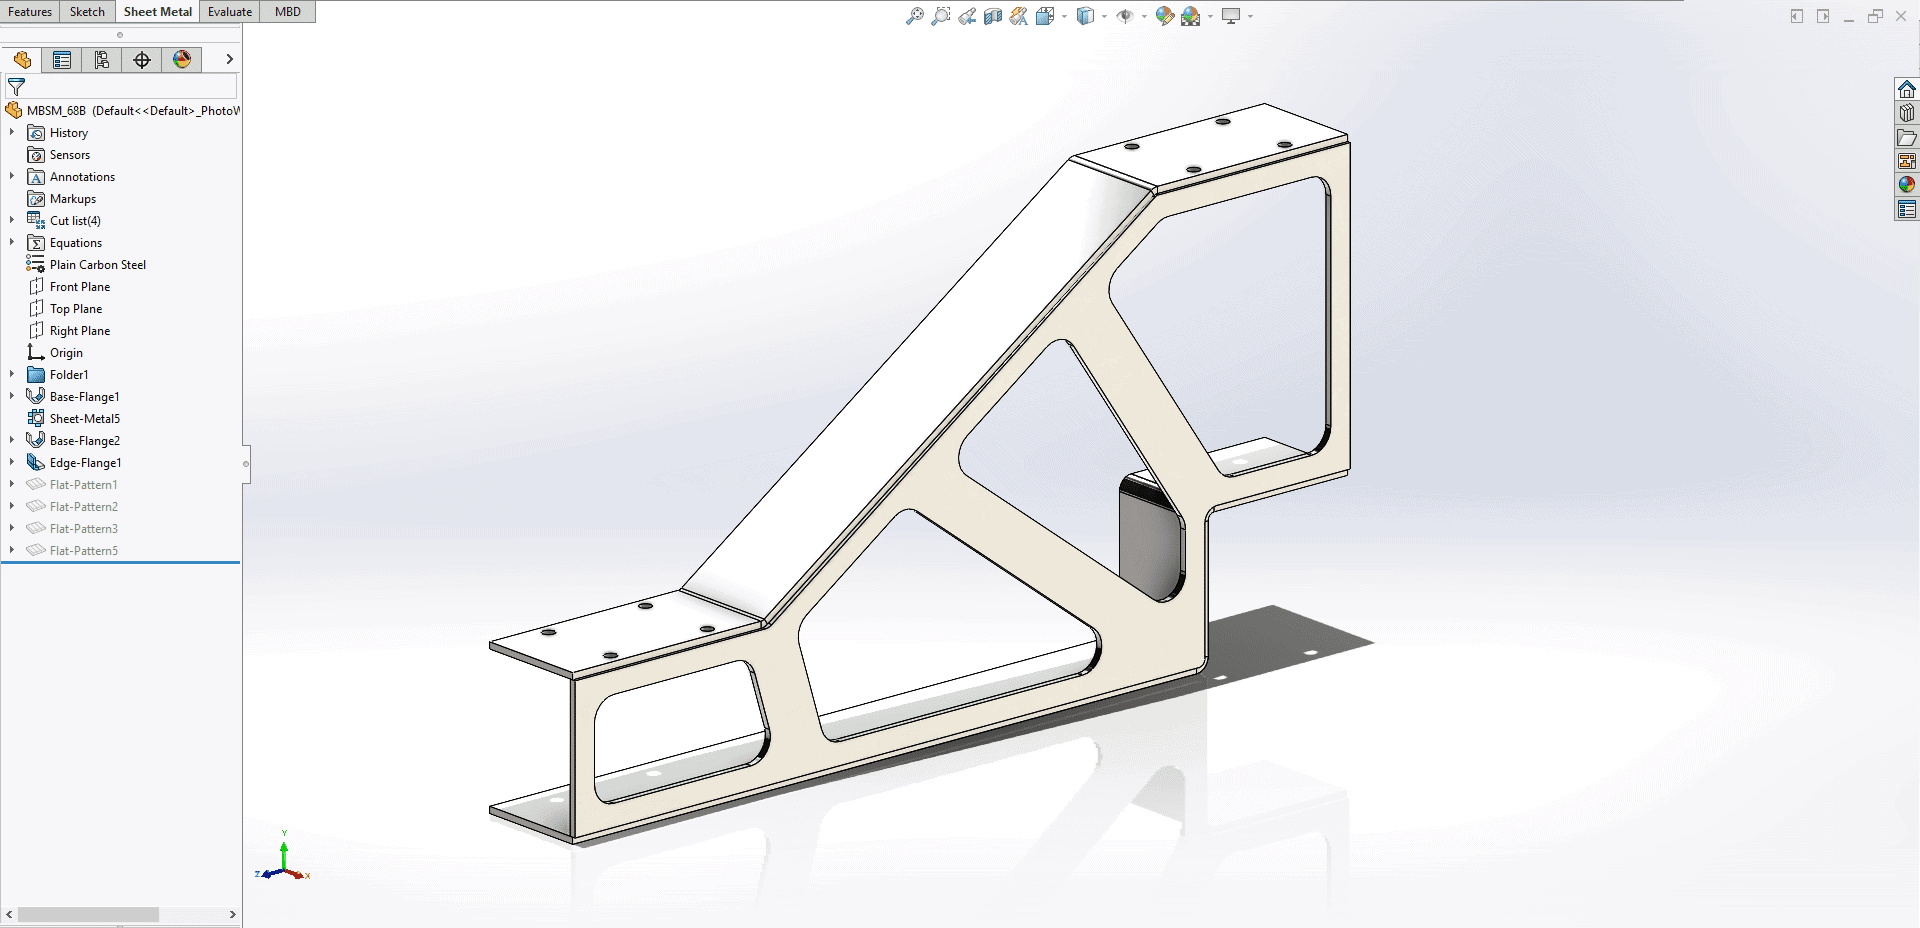
Task: Select the Front Plane
Action: click(69, 287)
